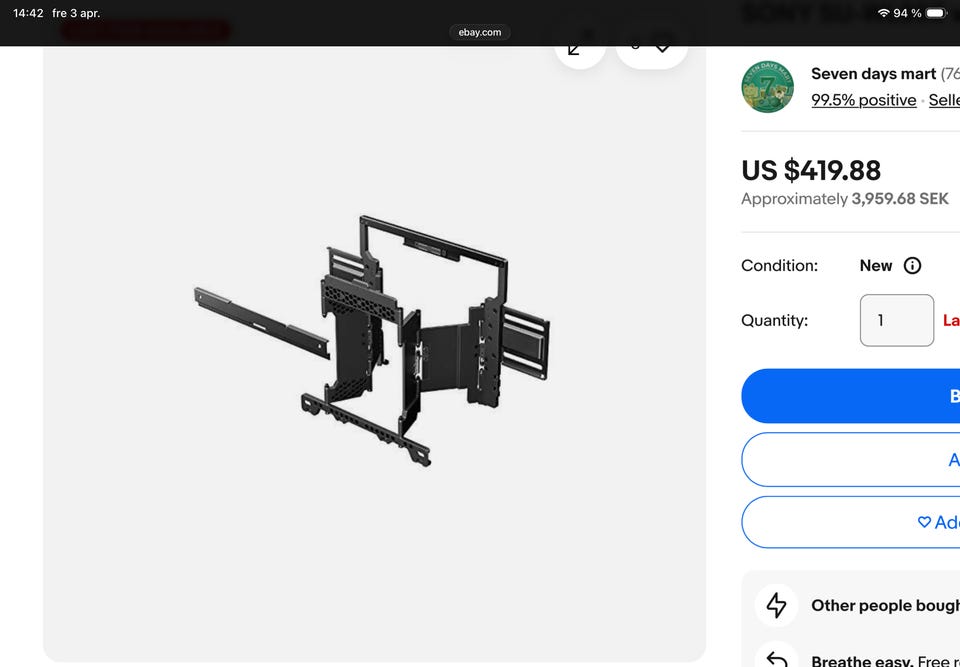The width and height of the screenshot is (960, 667).
Task: Tap the 14:42 clock in the status bar
Action: click(28, 13)
